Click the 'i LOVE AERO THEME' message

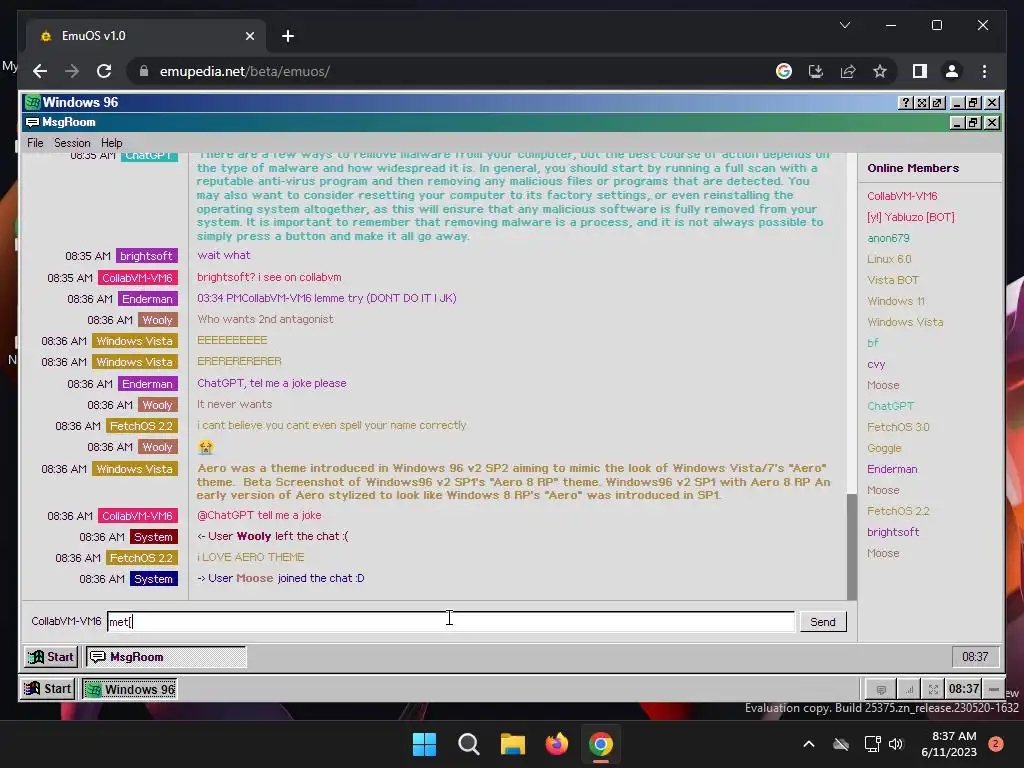pyautogui.click(x=250, y=557)
